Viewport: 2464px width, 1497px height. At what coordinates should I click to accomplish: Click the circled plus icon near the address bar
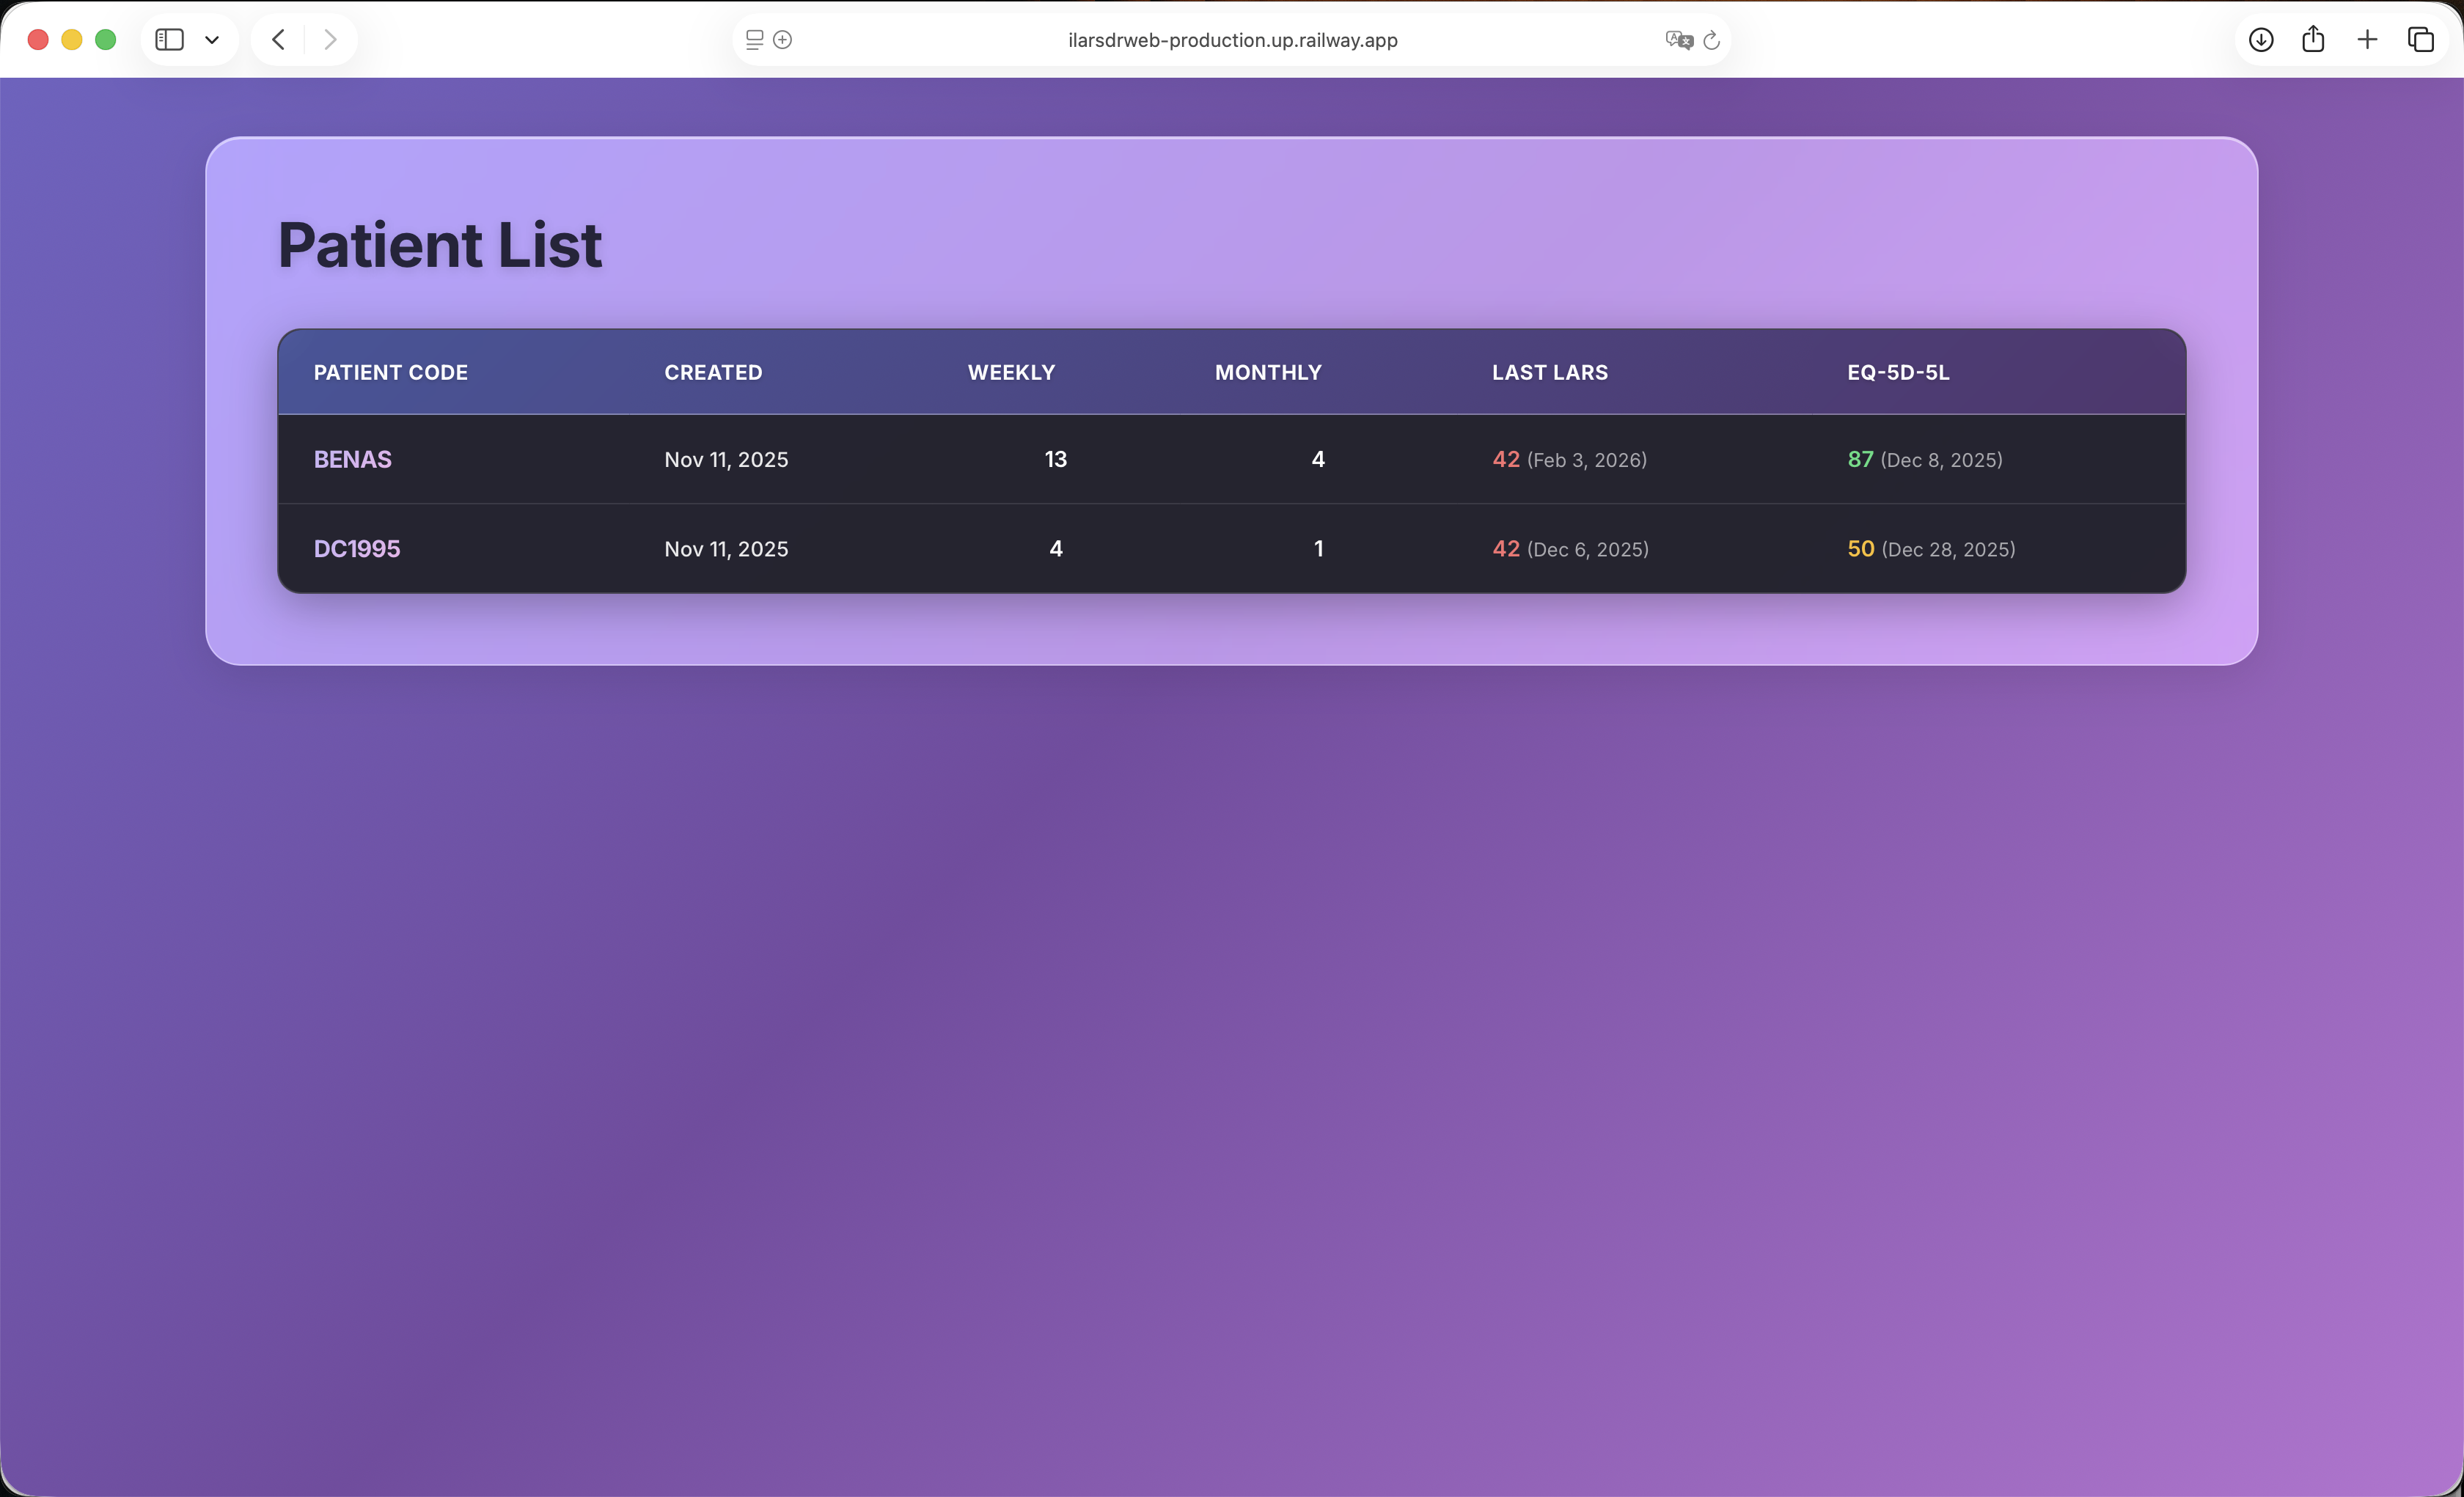[x=783, y=40]
